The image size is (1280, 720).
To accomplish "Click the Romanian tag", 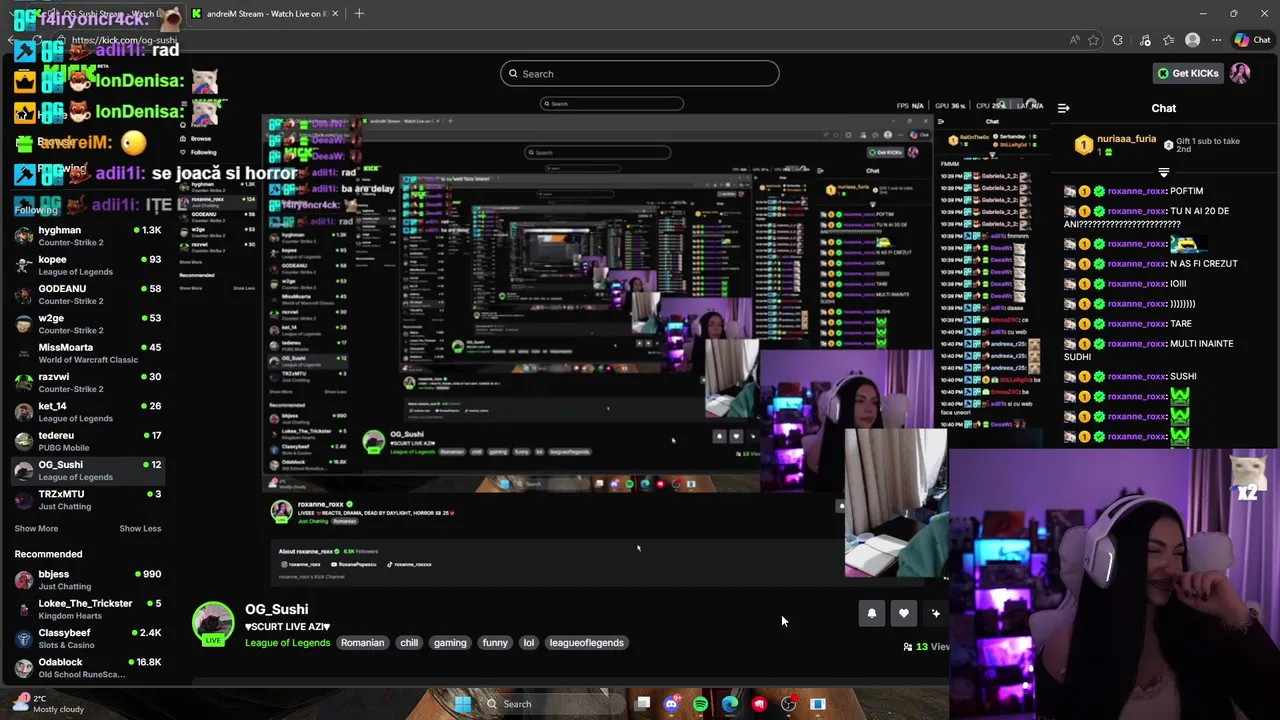I will click(x=362, y=643).
